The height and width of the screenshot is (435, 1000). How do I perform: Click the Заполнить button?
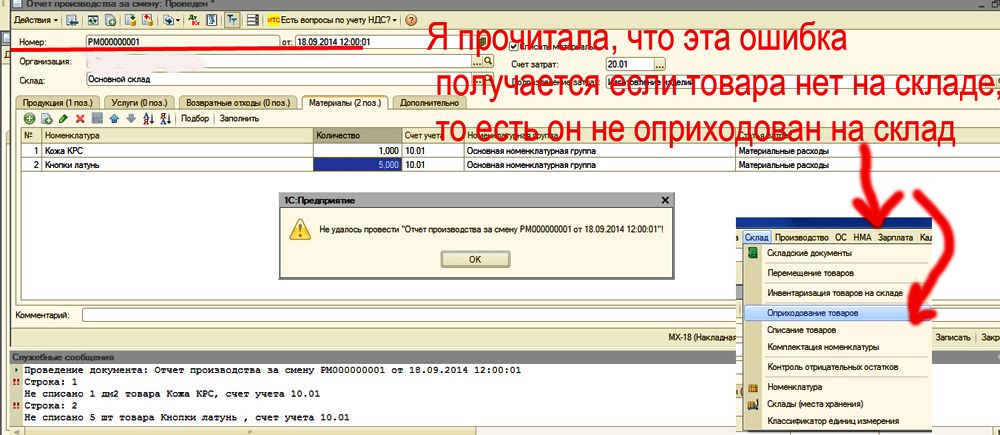coord(239,119)
